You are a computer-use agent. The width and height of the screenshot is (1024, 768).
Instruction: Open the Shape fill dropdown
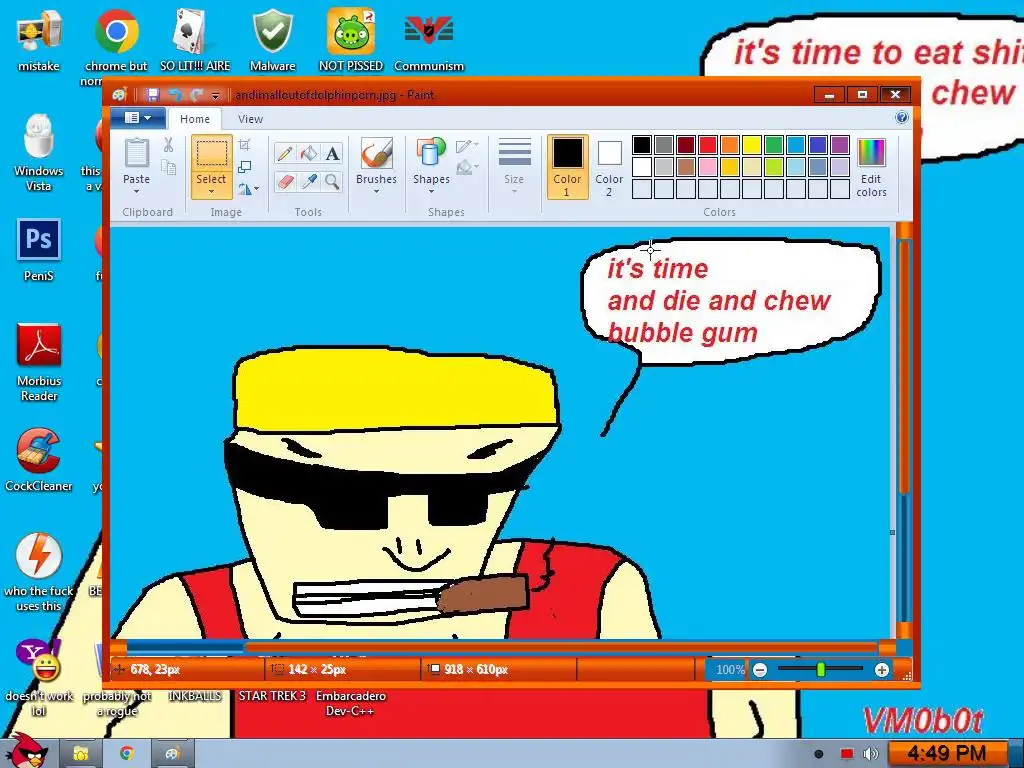467,168
